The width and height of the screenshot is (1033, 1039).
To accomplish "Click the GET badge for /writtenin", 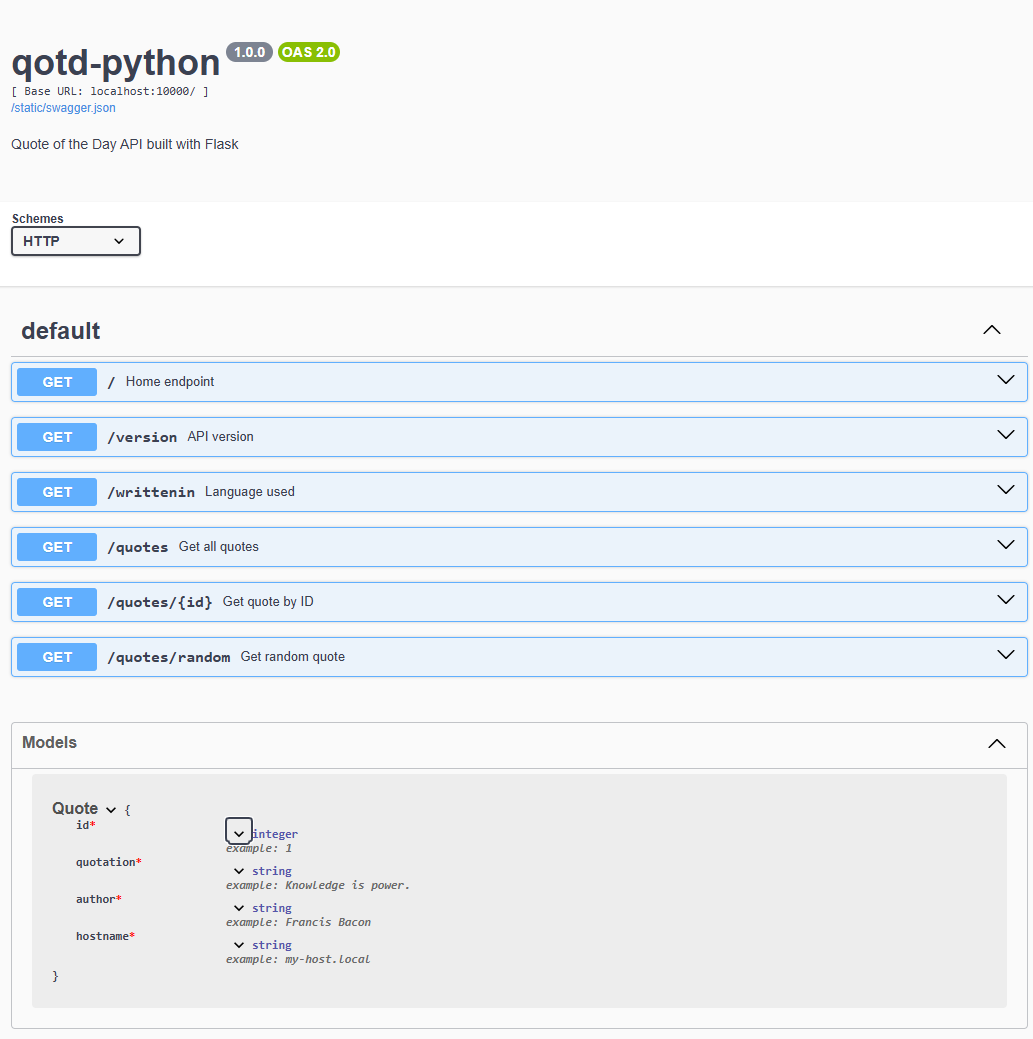I will (57, 492).
